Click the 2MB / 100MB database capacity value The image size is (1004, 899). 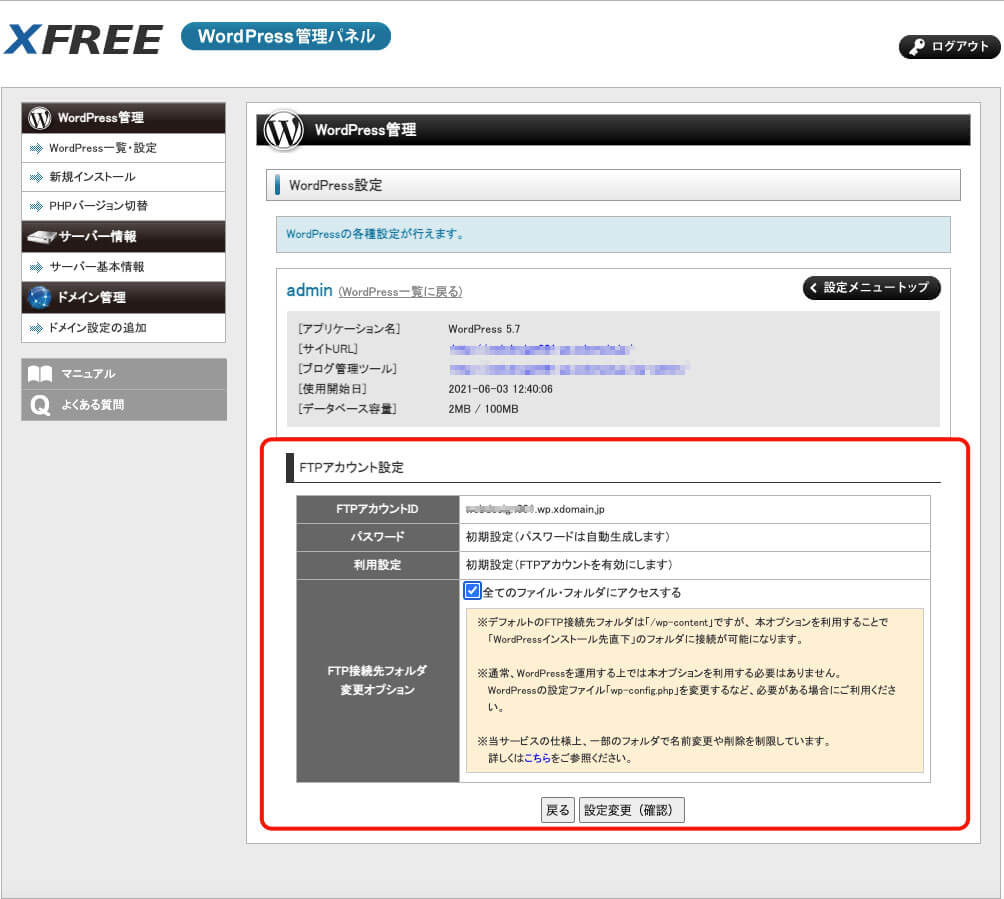483,409
